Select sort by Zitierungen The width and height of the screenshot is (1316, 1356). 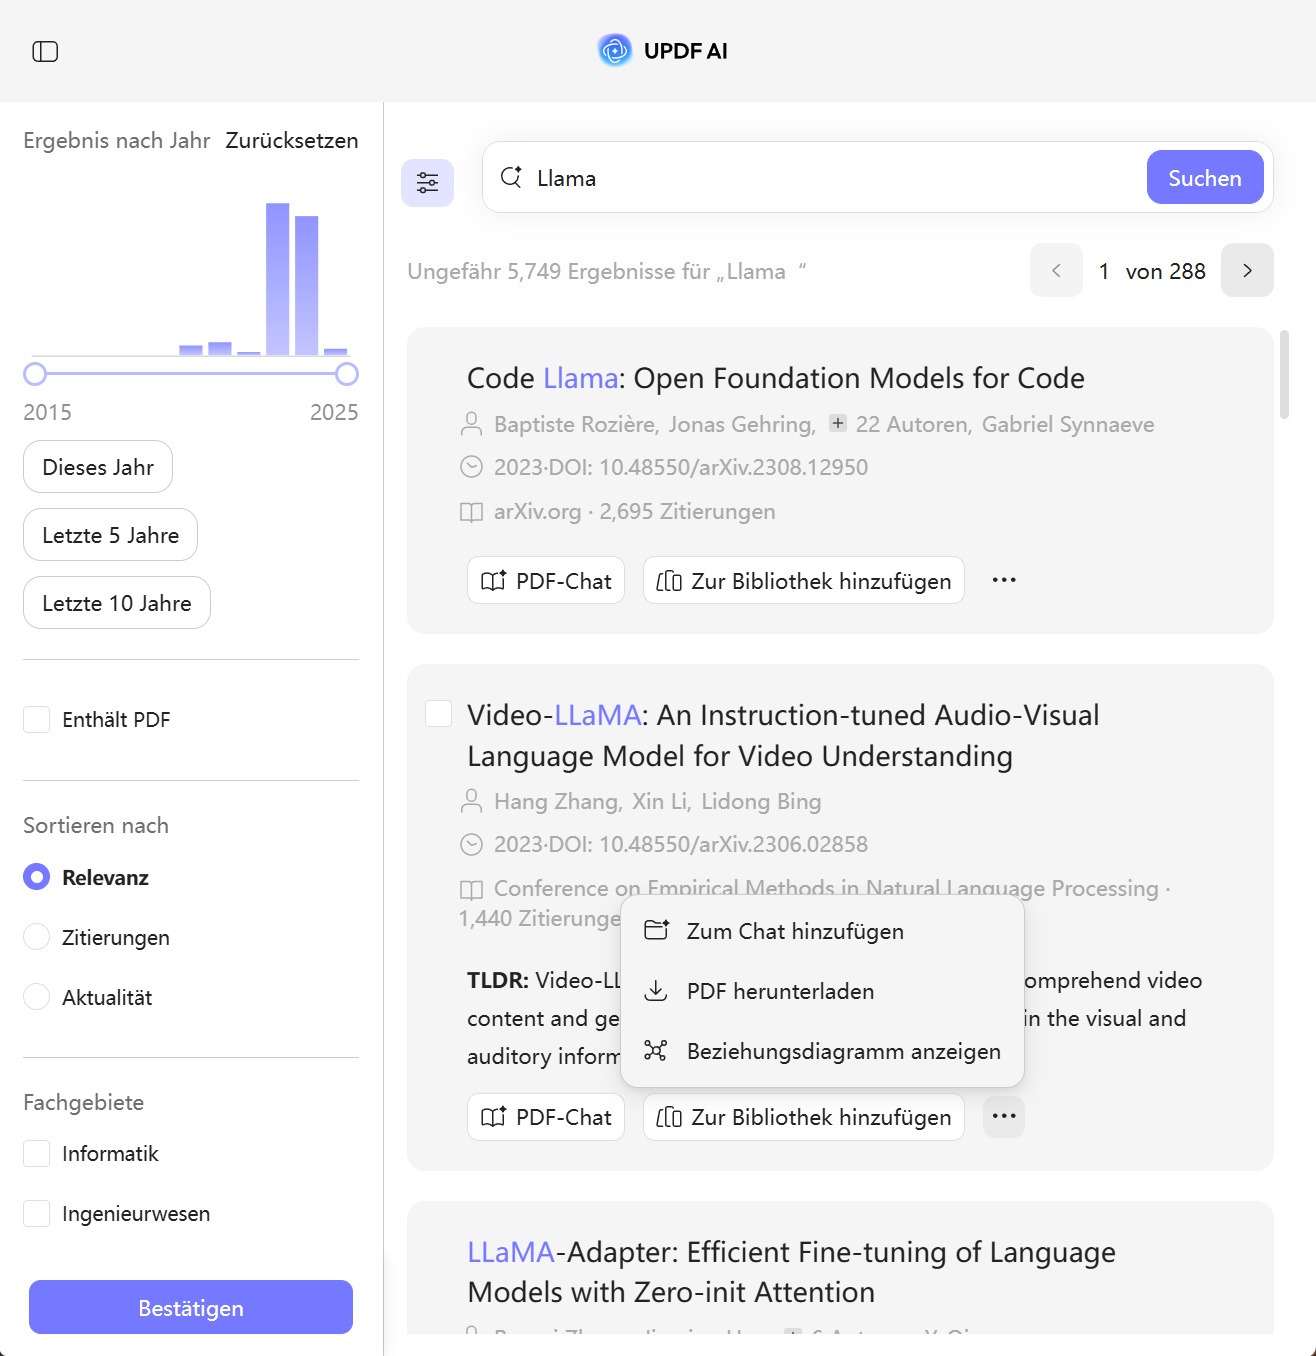pyautogui.click(x=37, y=937)
